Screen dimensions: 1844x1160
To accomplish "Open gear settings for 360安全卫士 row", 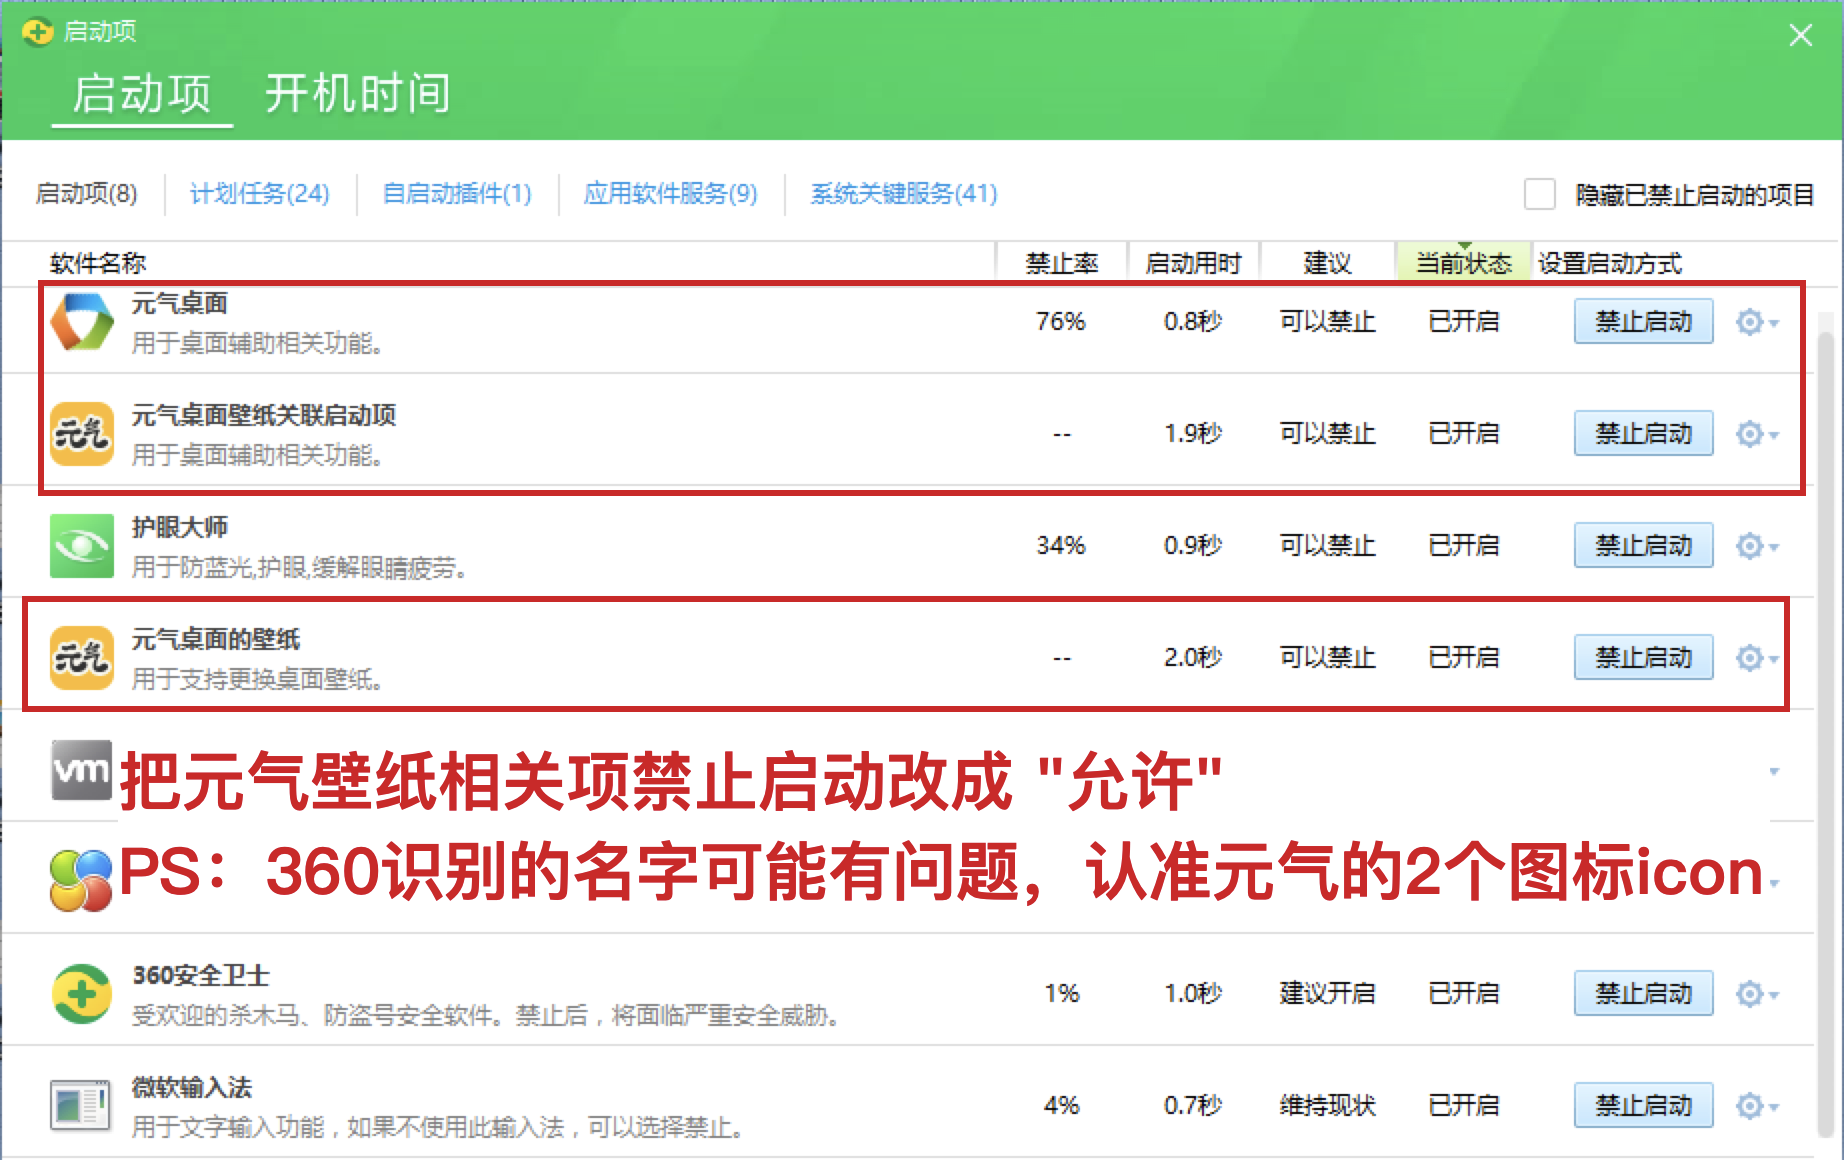I will pos(1749,994).
